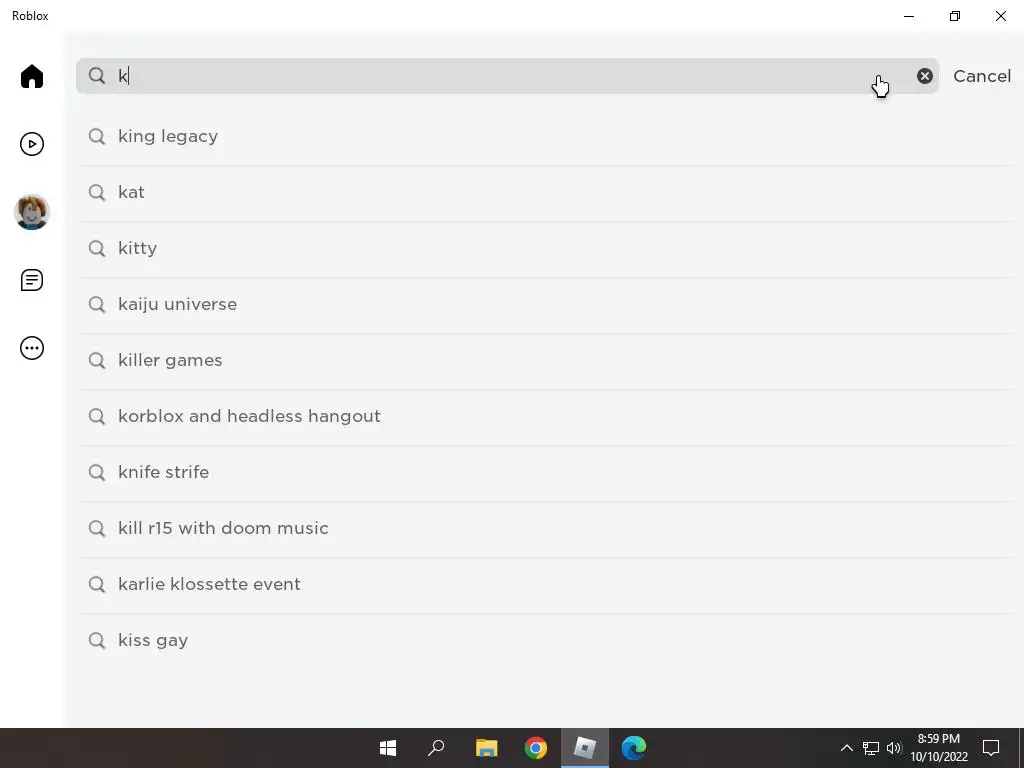This screenshot has width=1024, height=768.
Task: Open the notification center icon
Action: 991,748
